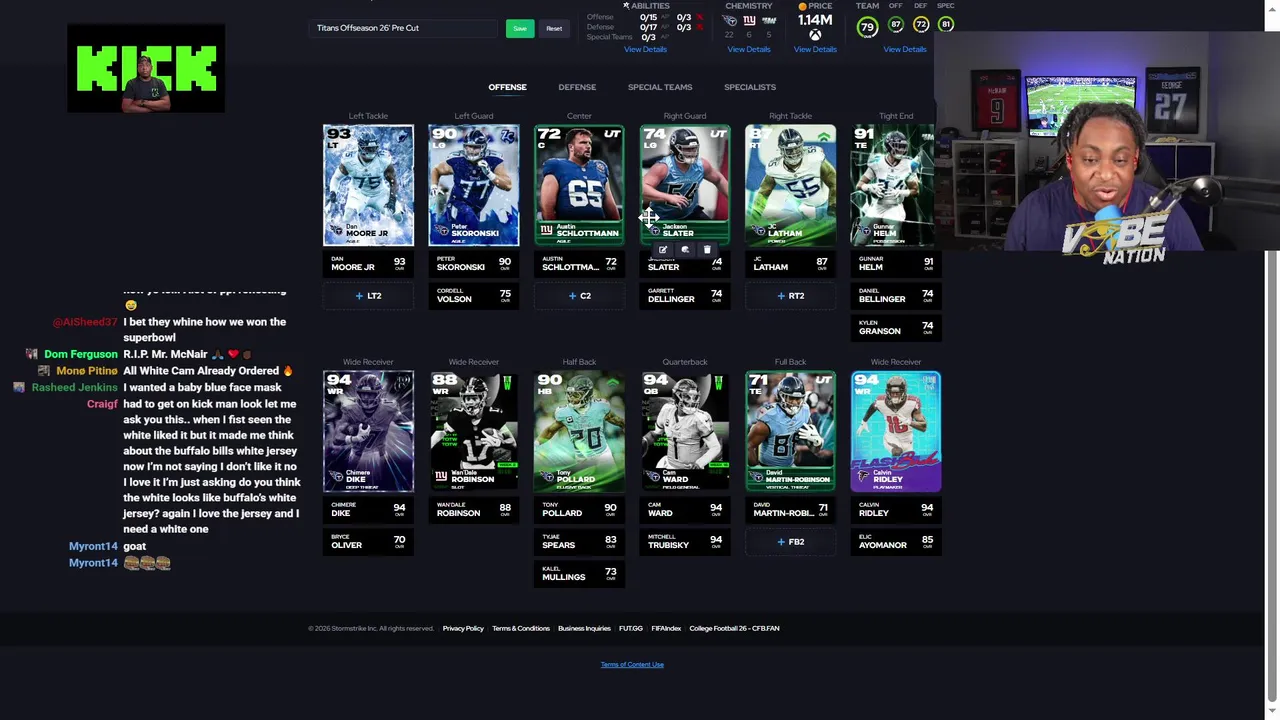Click the Rasheed Jenkins chat username
The height and width of the screenshot is (720, 1280).
pos(75,387)
